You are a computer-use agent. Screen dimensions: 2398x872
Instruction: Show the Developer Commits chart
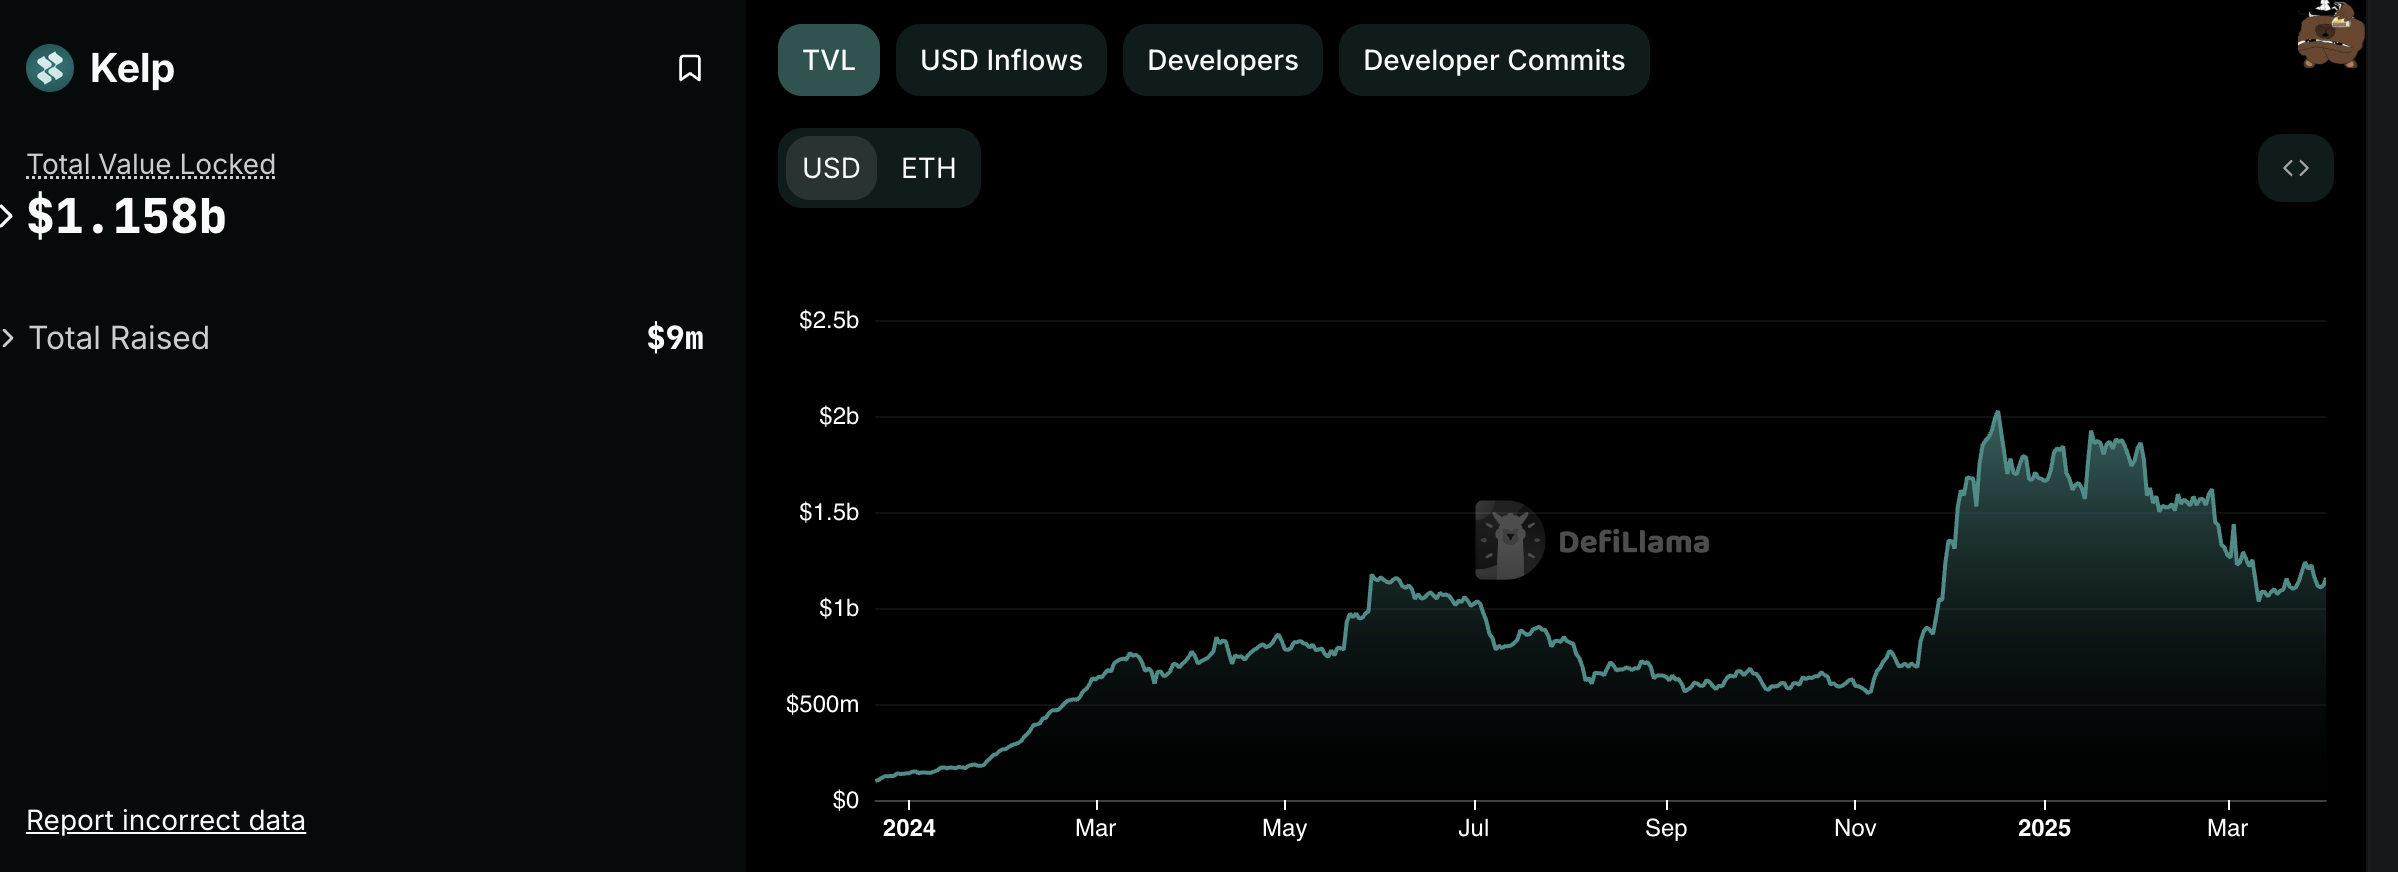[1493, 60]
